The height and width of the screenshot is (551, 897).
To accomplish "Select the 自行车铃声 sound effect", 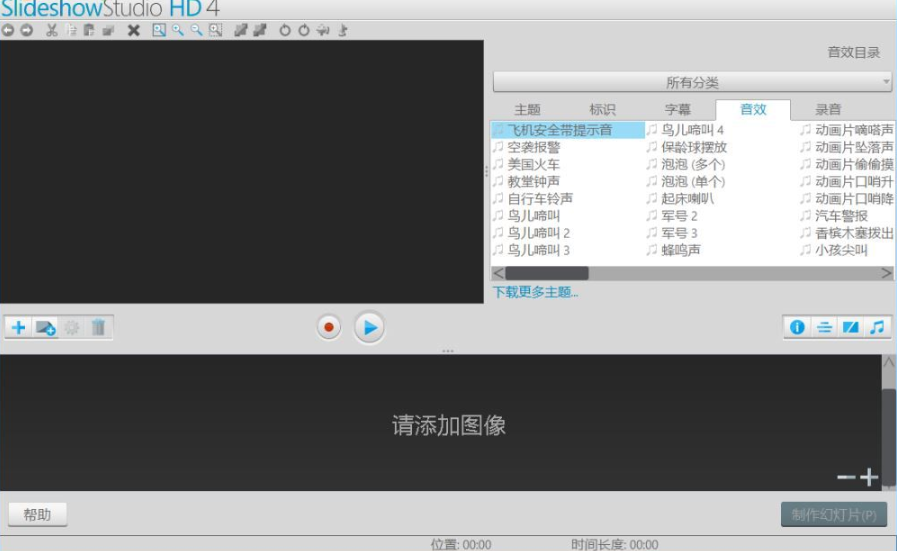I will (540, 199).
